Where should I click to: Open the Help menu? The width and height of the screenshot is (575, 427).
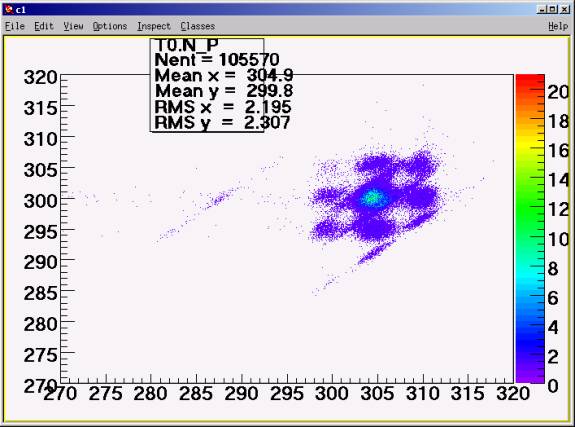[x=558, y=26]
